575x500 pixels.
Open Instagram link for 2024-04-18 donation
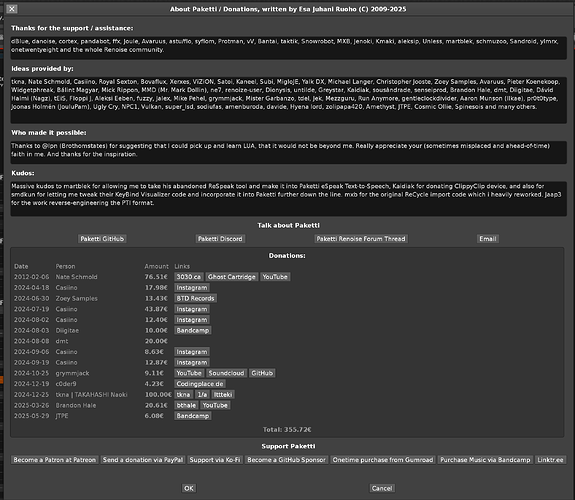coord(192,288)
